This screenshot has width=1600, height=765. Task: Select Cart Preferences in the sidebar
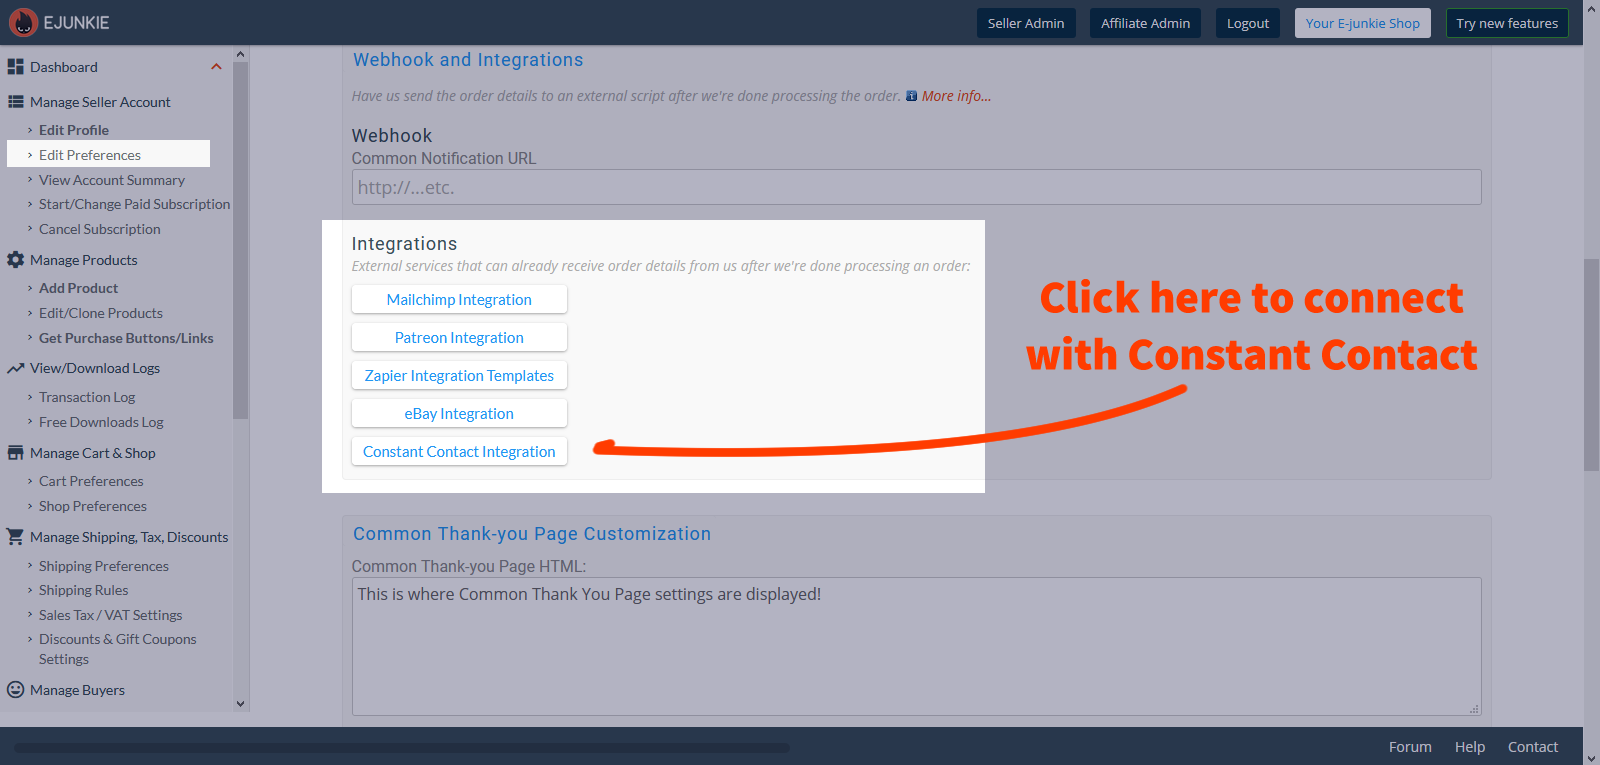tap(91, 481)
